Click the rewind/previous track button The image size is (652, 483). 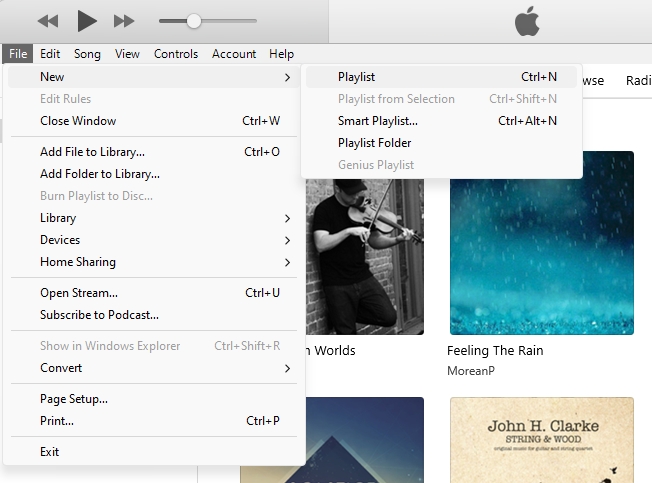tap(48, 21)
